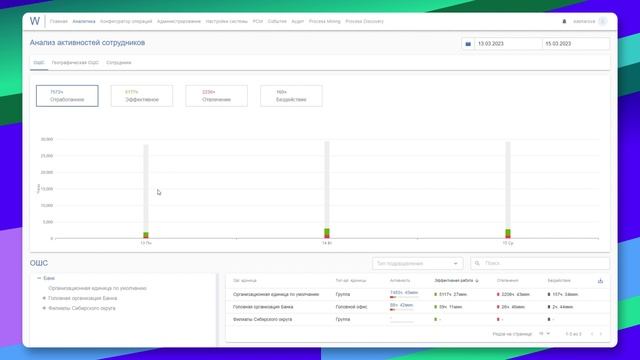Screen dimensions: 640x360
Task: Open Настройки системы in the navigation
Action: 227,21
